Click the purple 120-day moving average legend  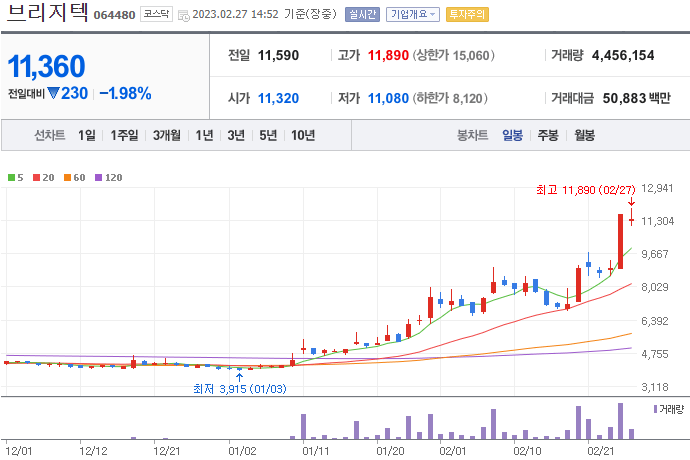(x=109, y=177)
